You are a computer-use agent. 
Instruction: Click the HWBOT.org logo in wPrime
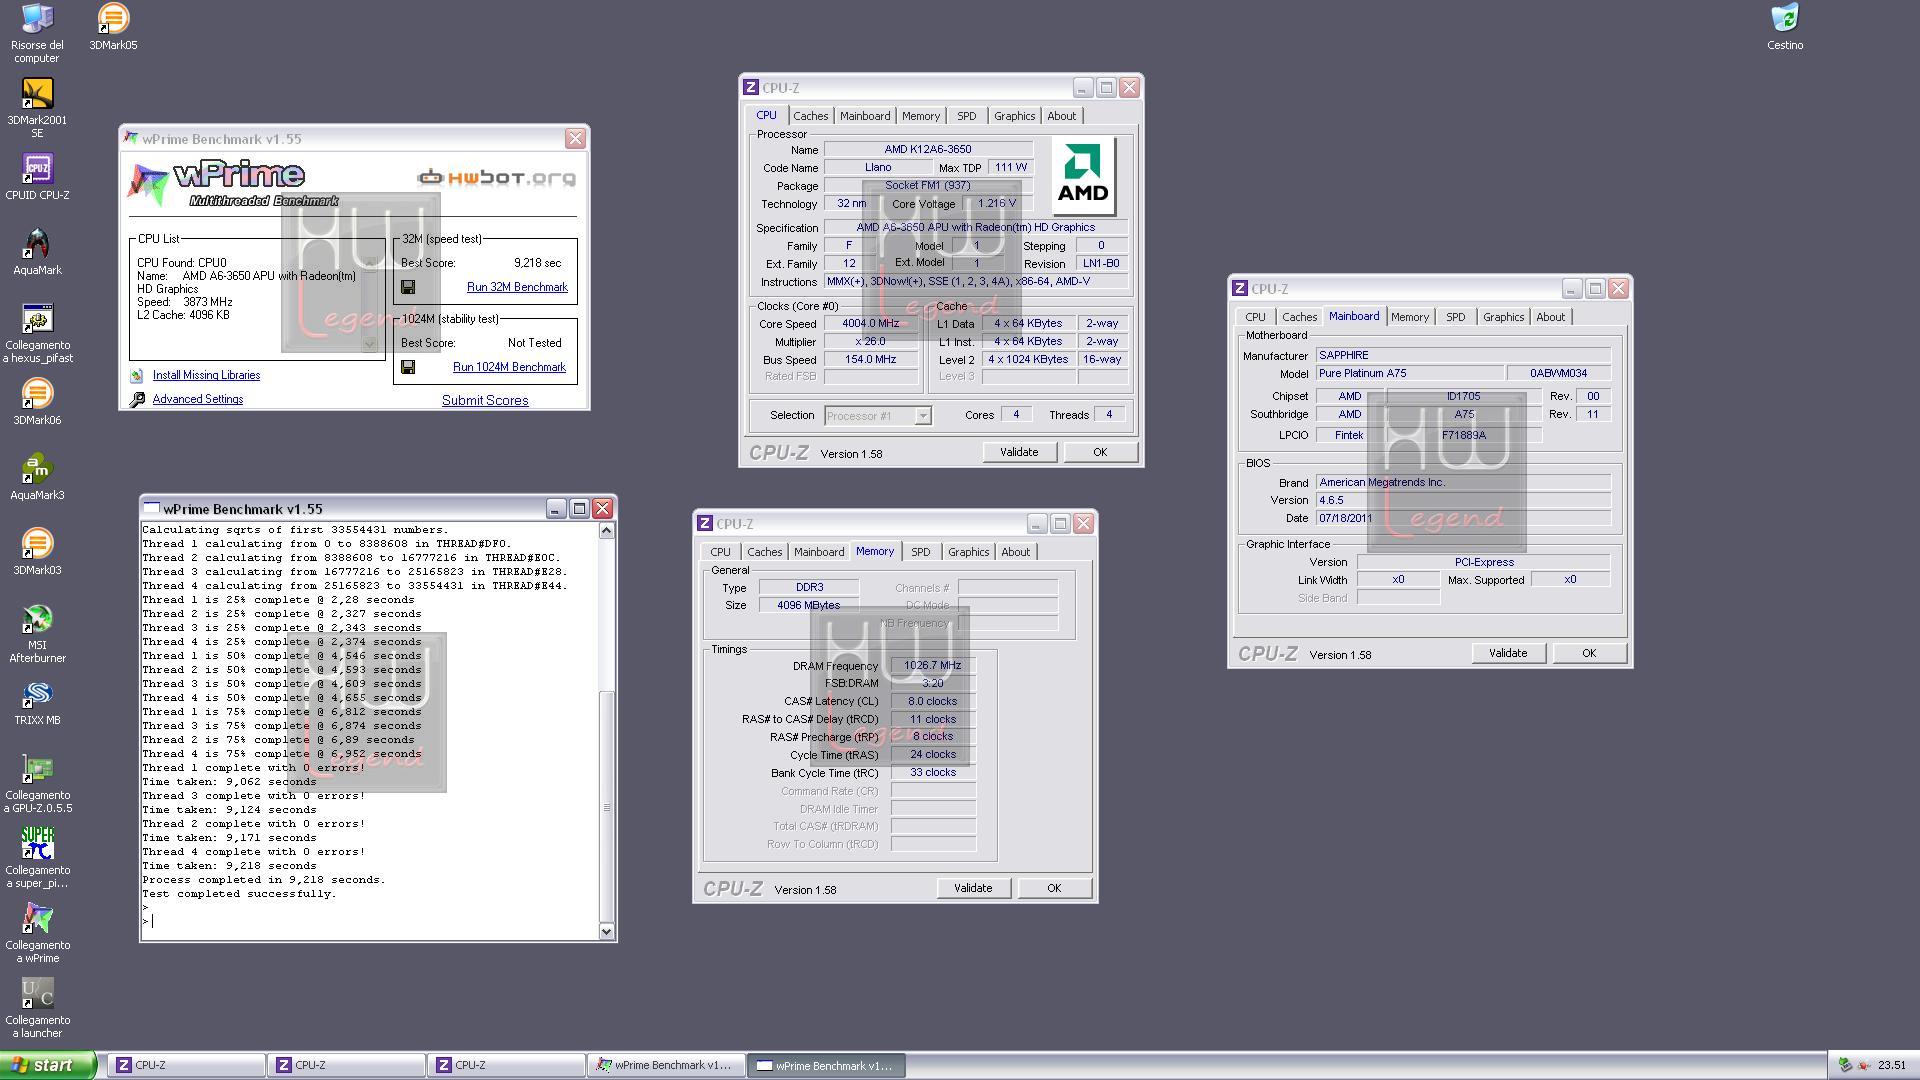pos(497,178)
